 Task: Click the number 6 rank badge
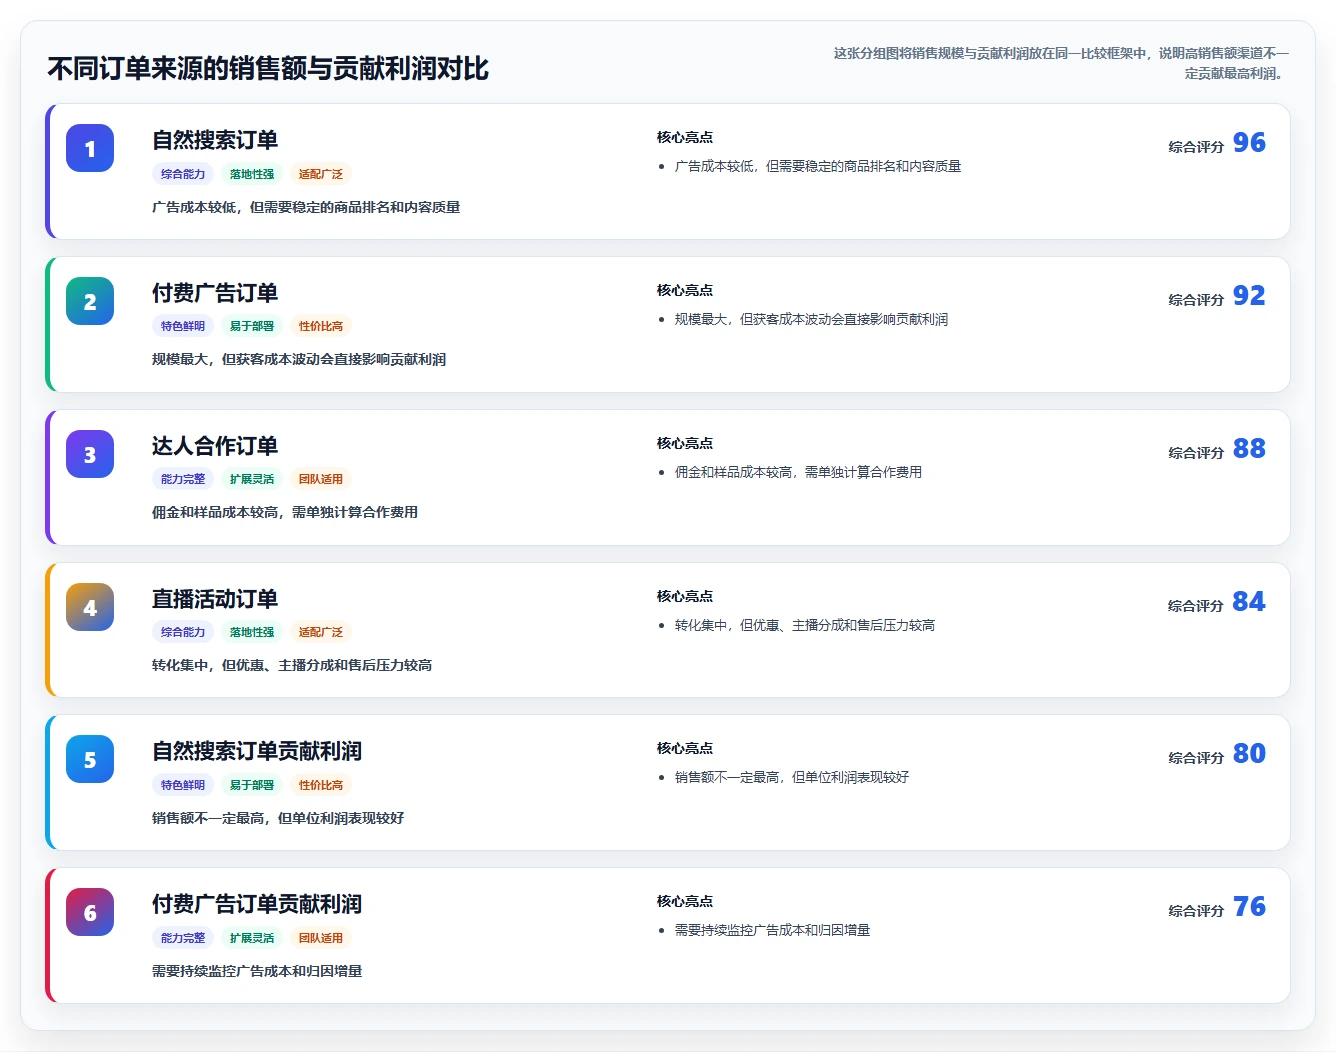90,913
